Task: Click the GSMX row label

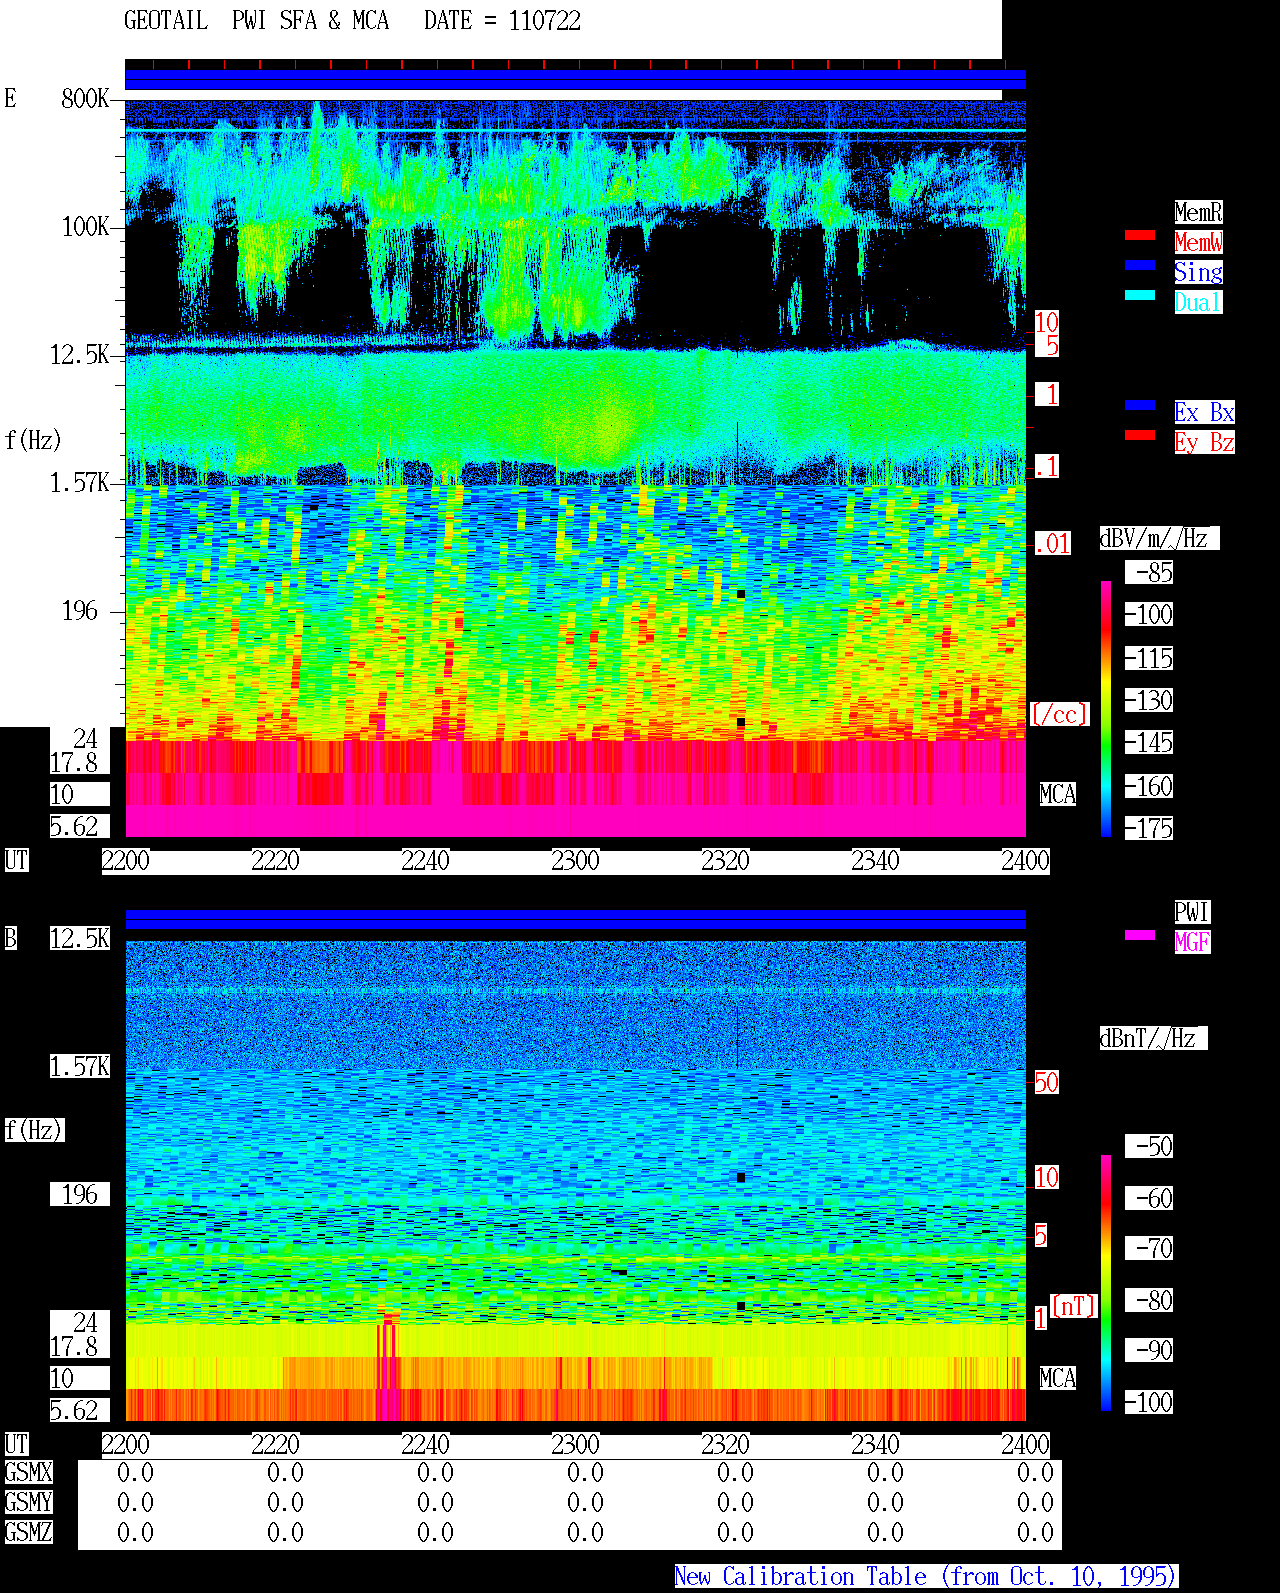Action: point(29,1472)
